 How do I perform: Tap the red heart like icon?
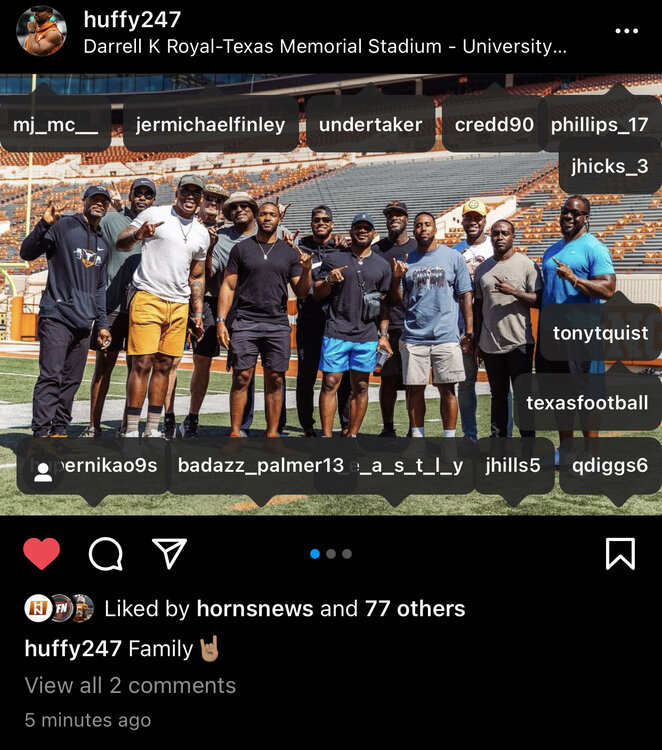tap(42, 553)
